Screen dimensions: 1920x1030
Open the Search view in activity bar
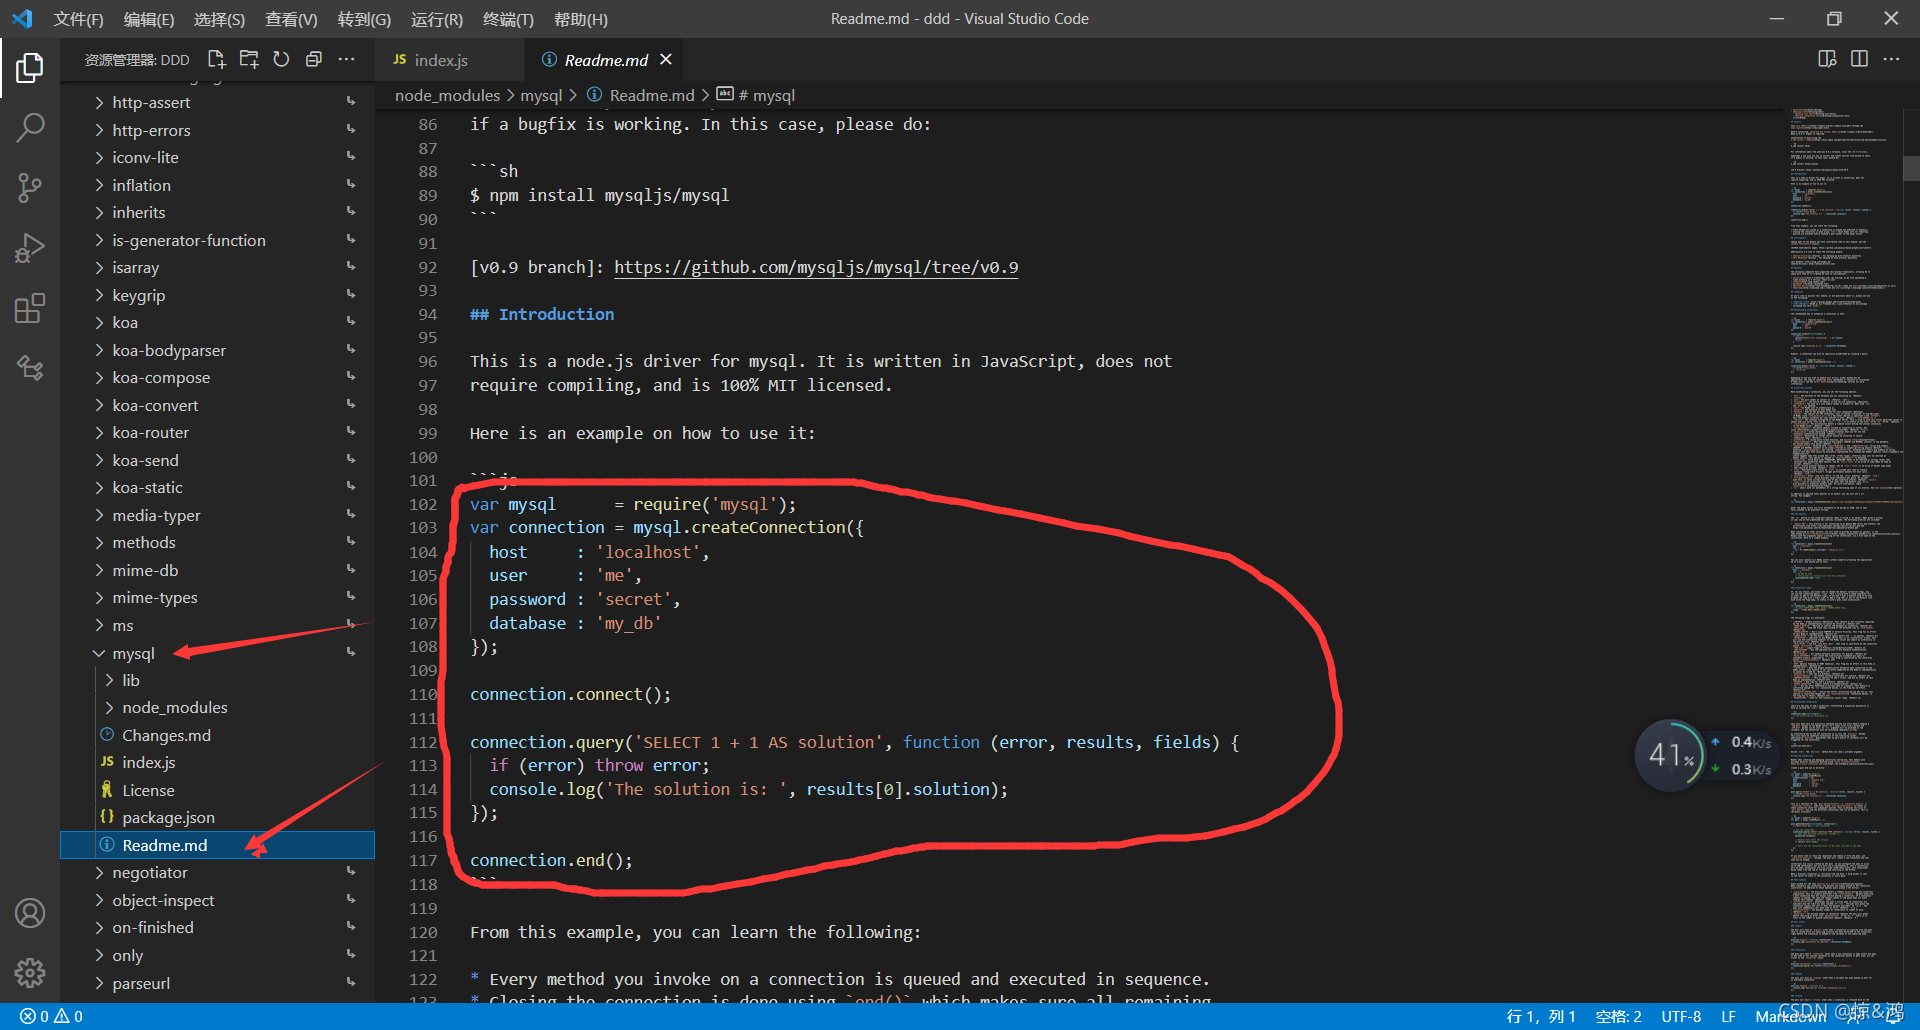coord(30,127)
